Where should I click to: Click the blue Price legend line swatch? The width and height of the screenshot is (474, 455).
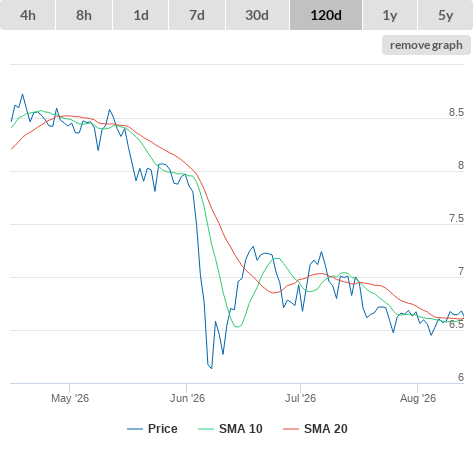pyautogui.click(x=135, y=429)
